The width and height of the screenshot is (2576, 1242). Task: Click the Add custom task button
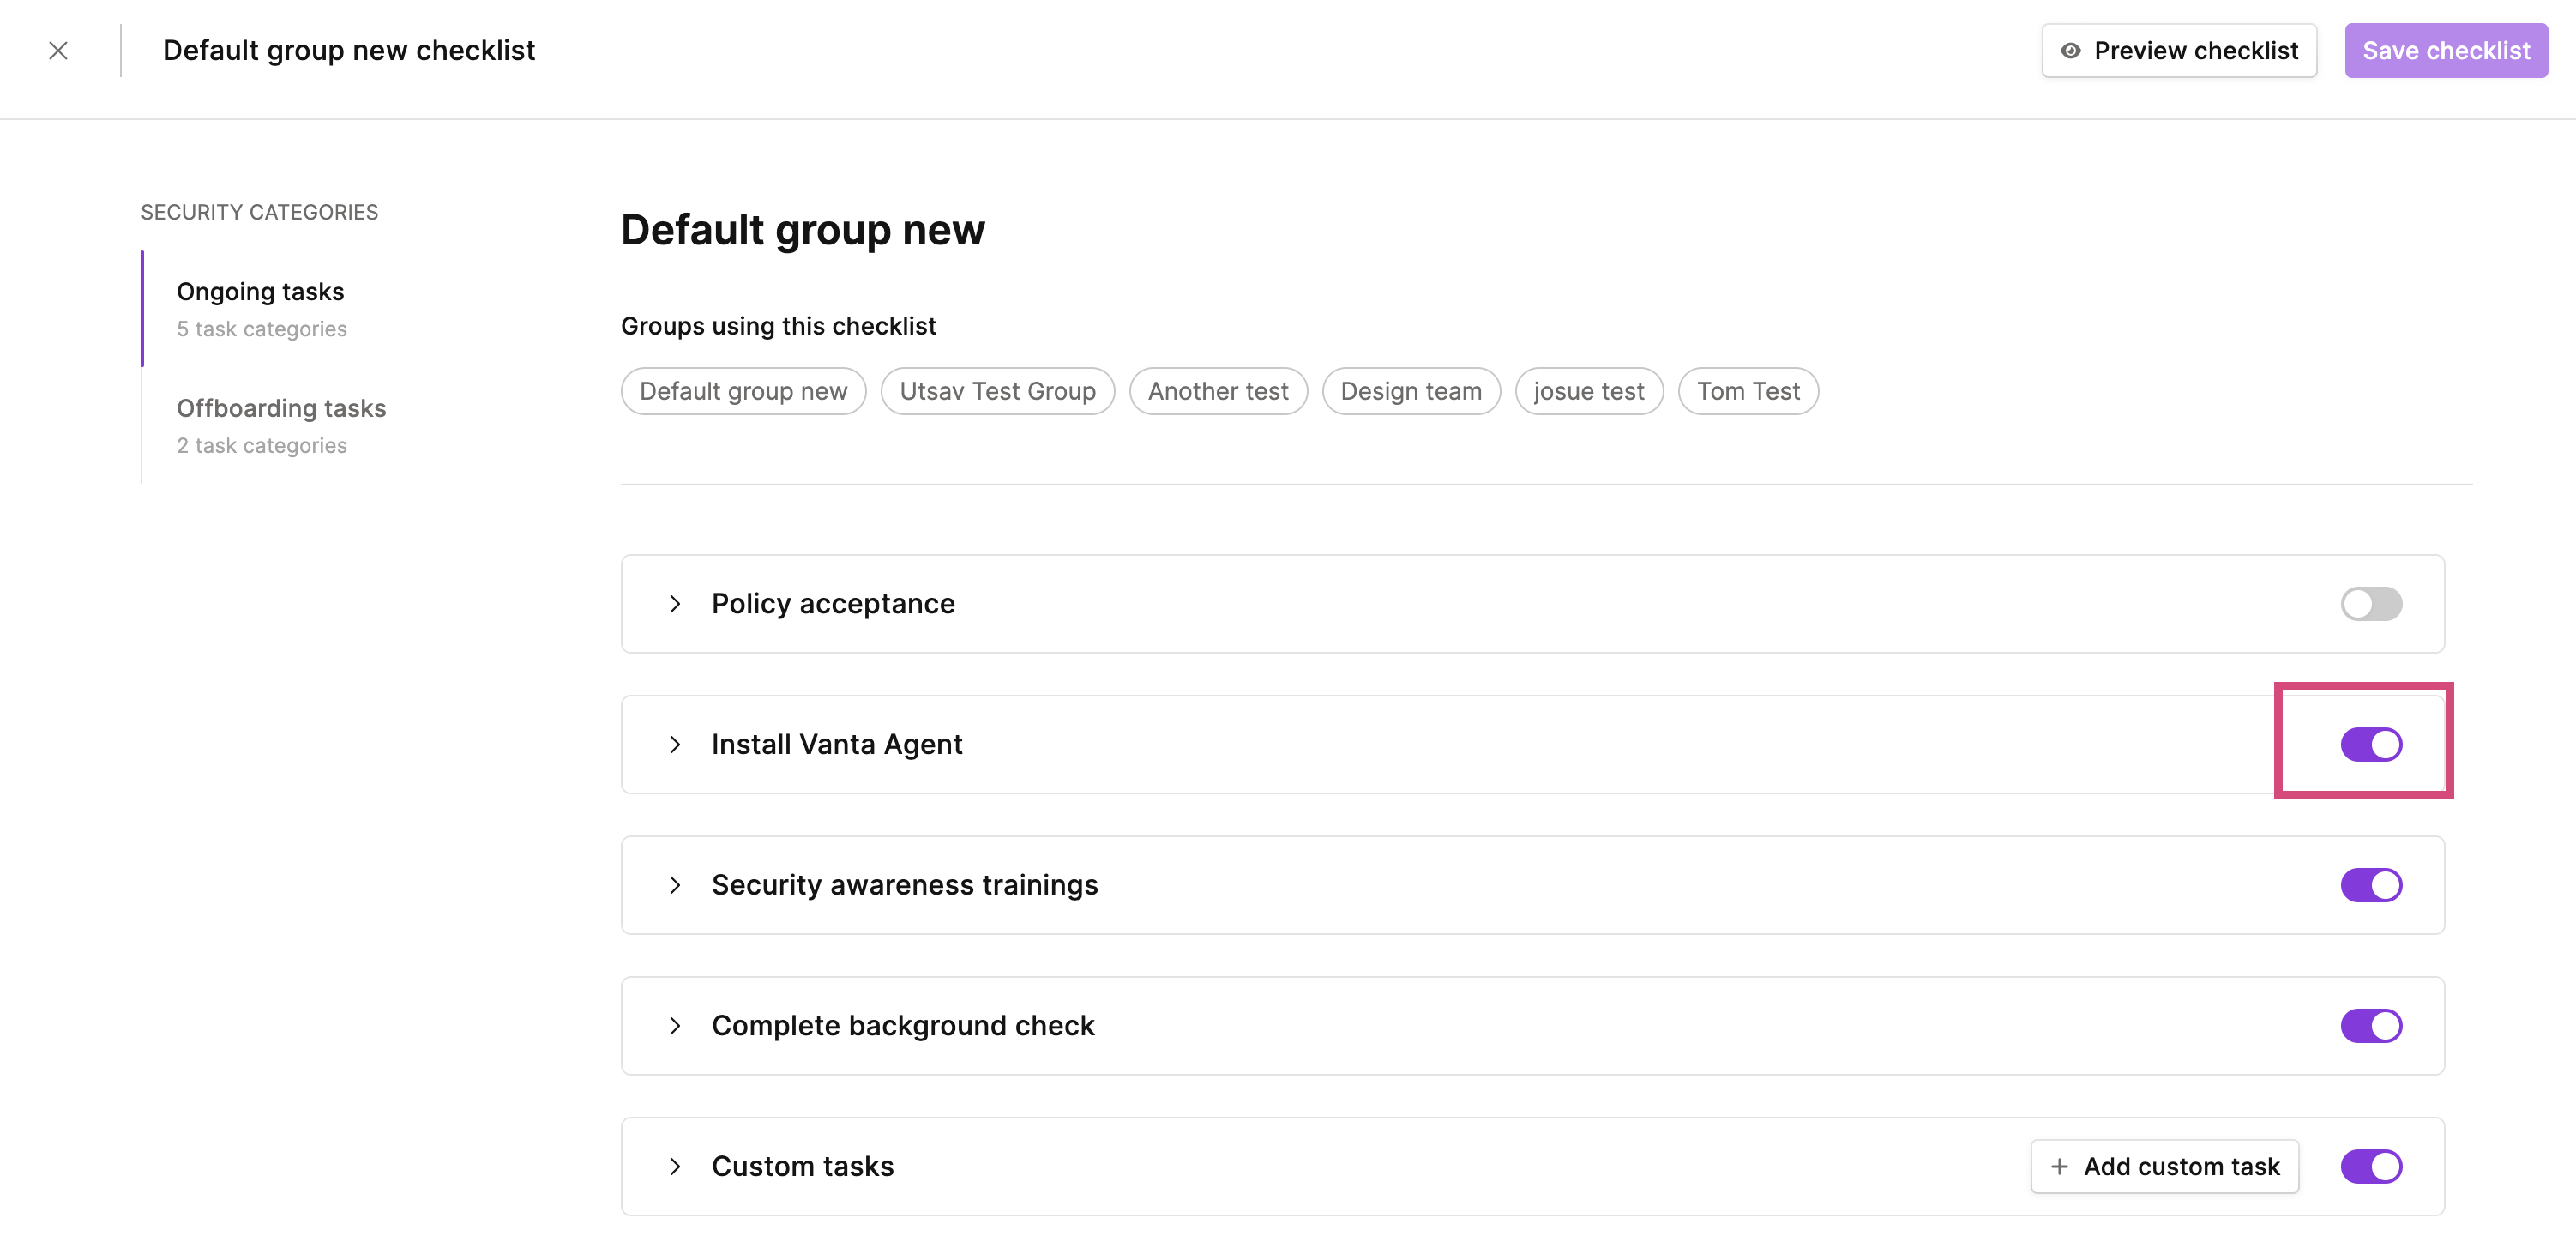pyautogui.click(x=2164, y=1167)
